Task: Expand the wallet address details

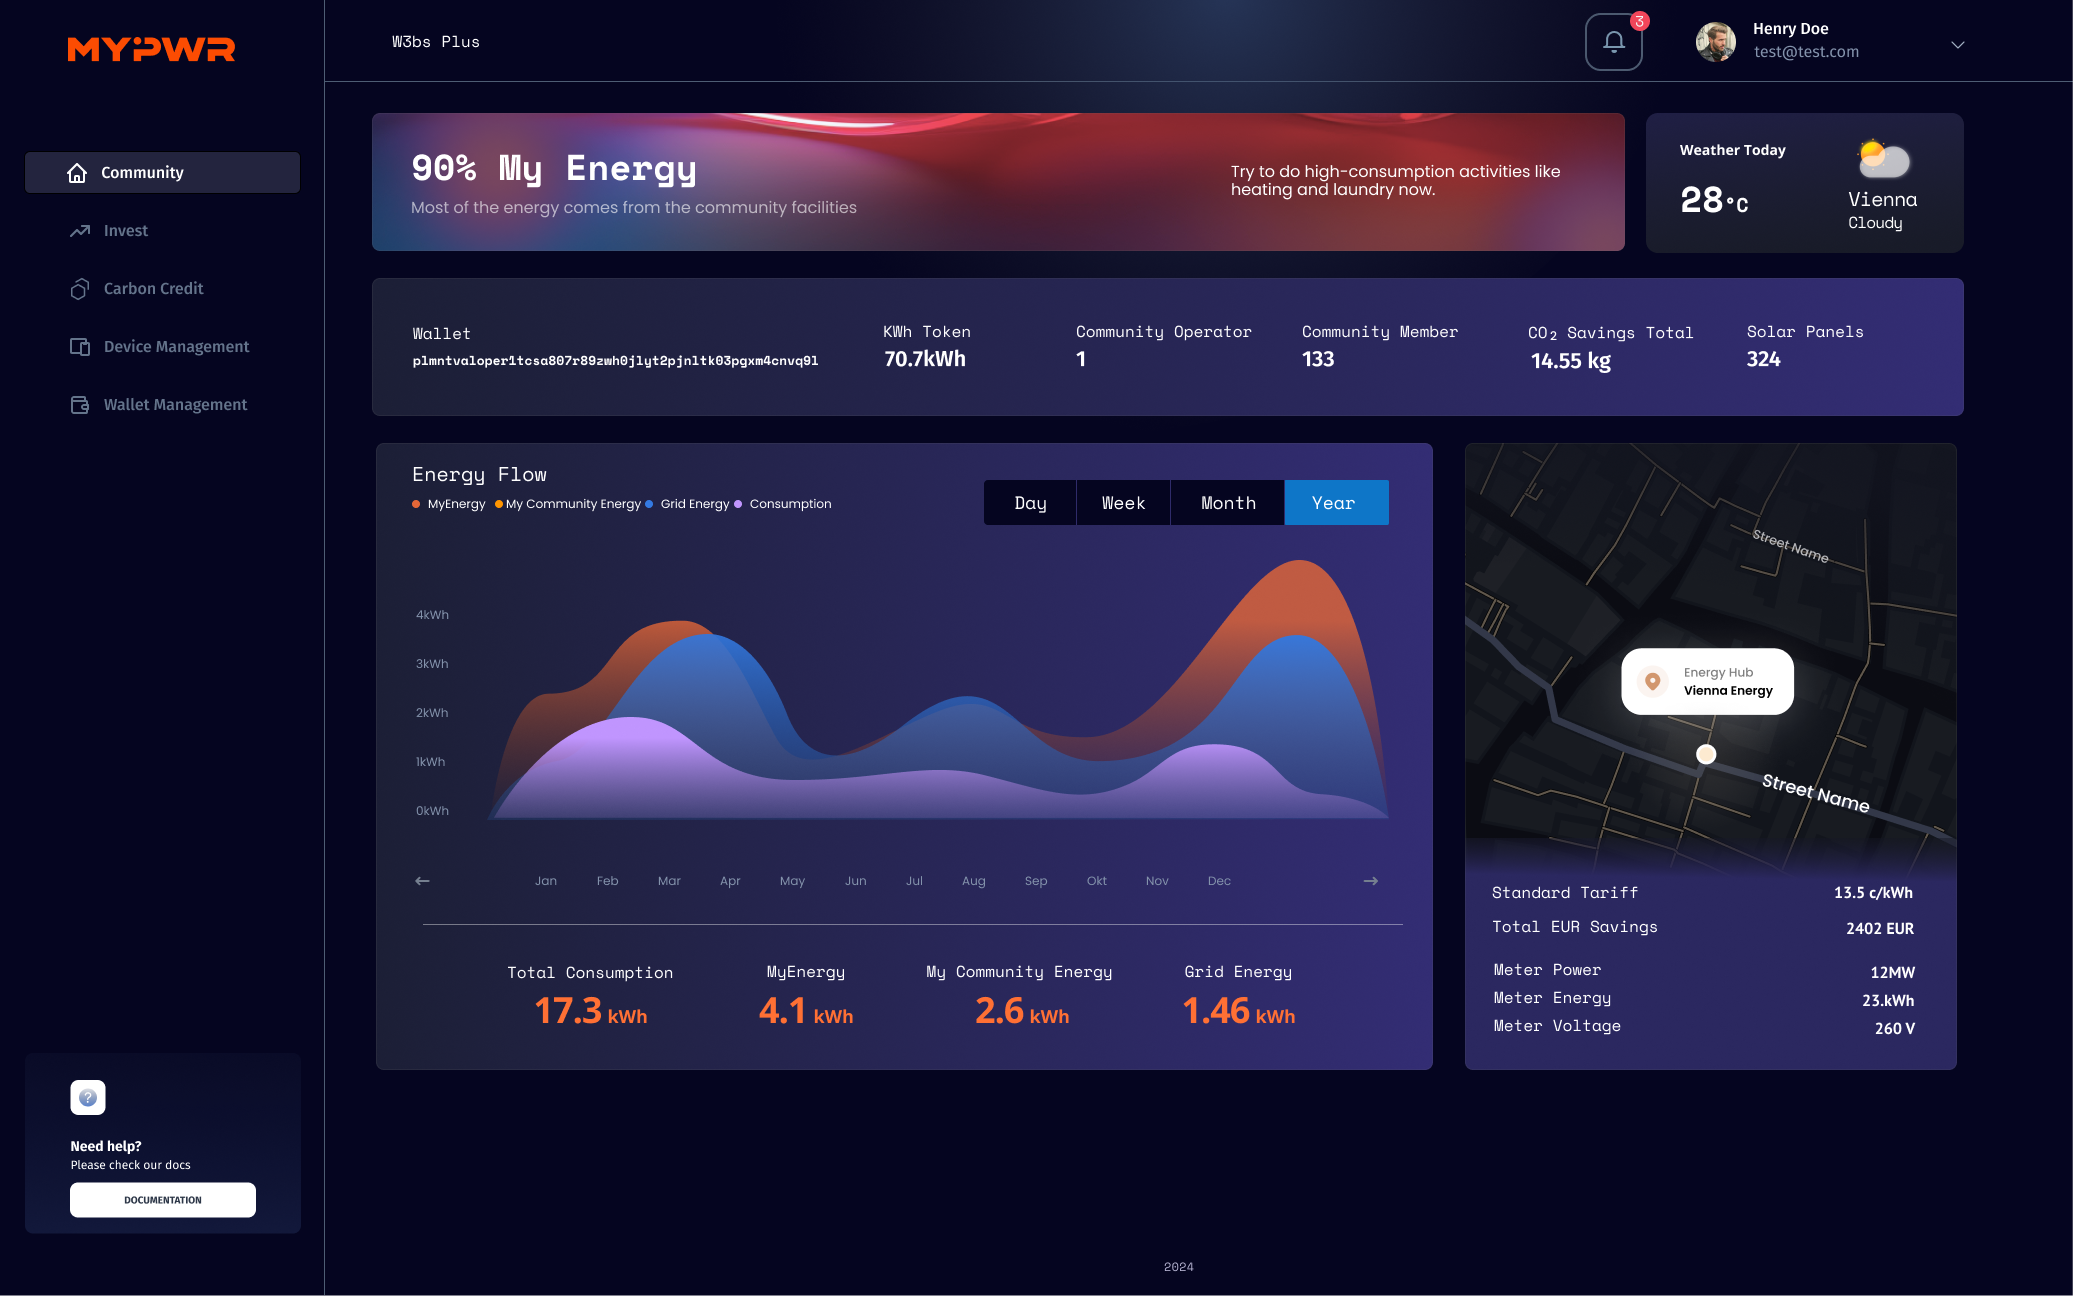Action: click(x=616, y=360)
